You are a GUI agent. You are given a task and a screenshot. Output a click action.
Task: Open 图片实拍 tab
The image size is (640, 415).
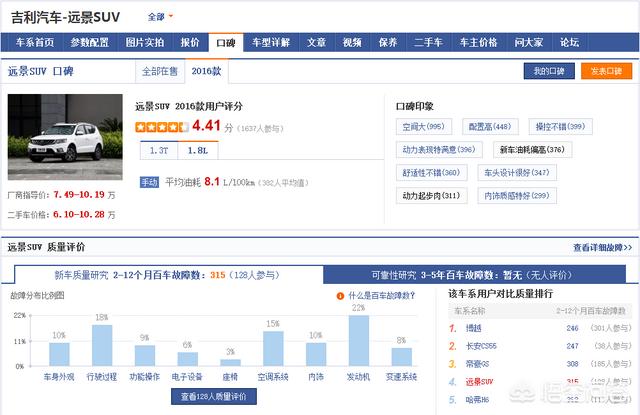point(144,42)
